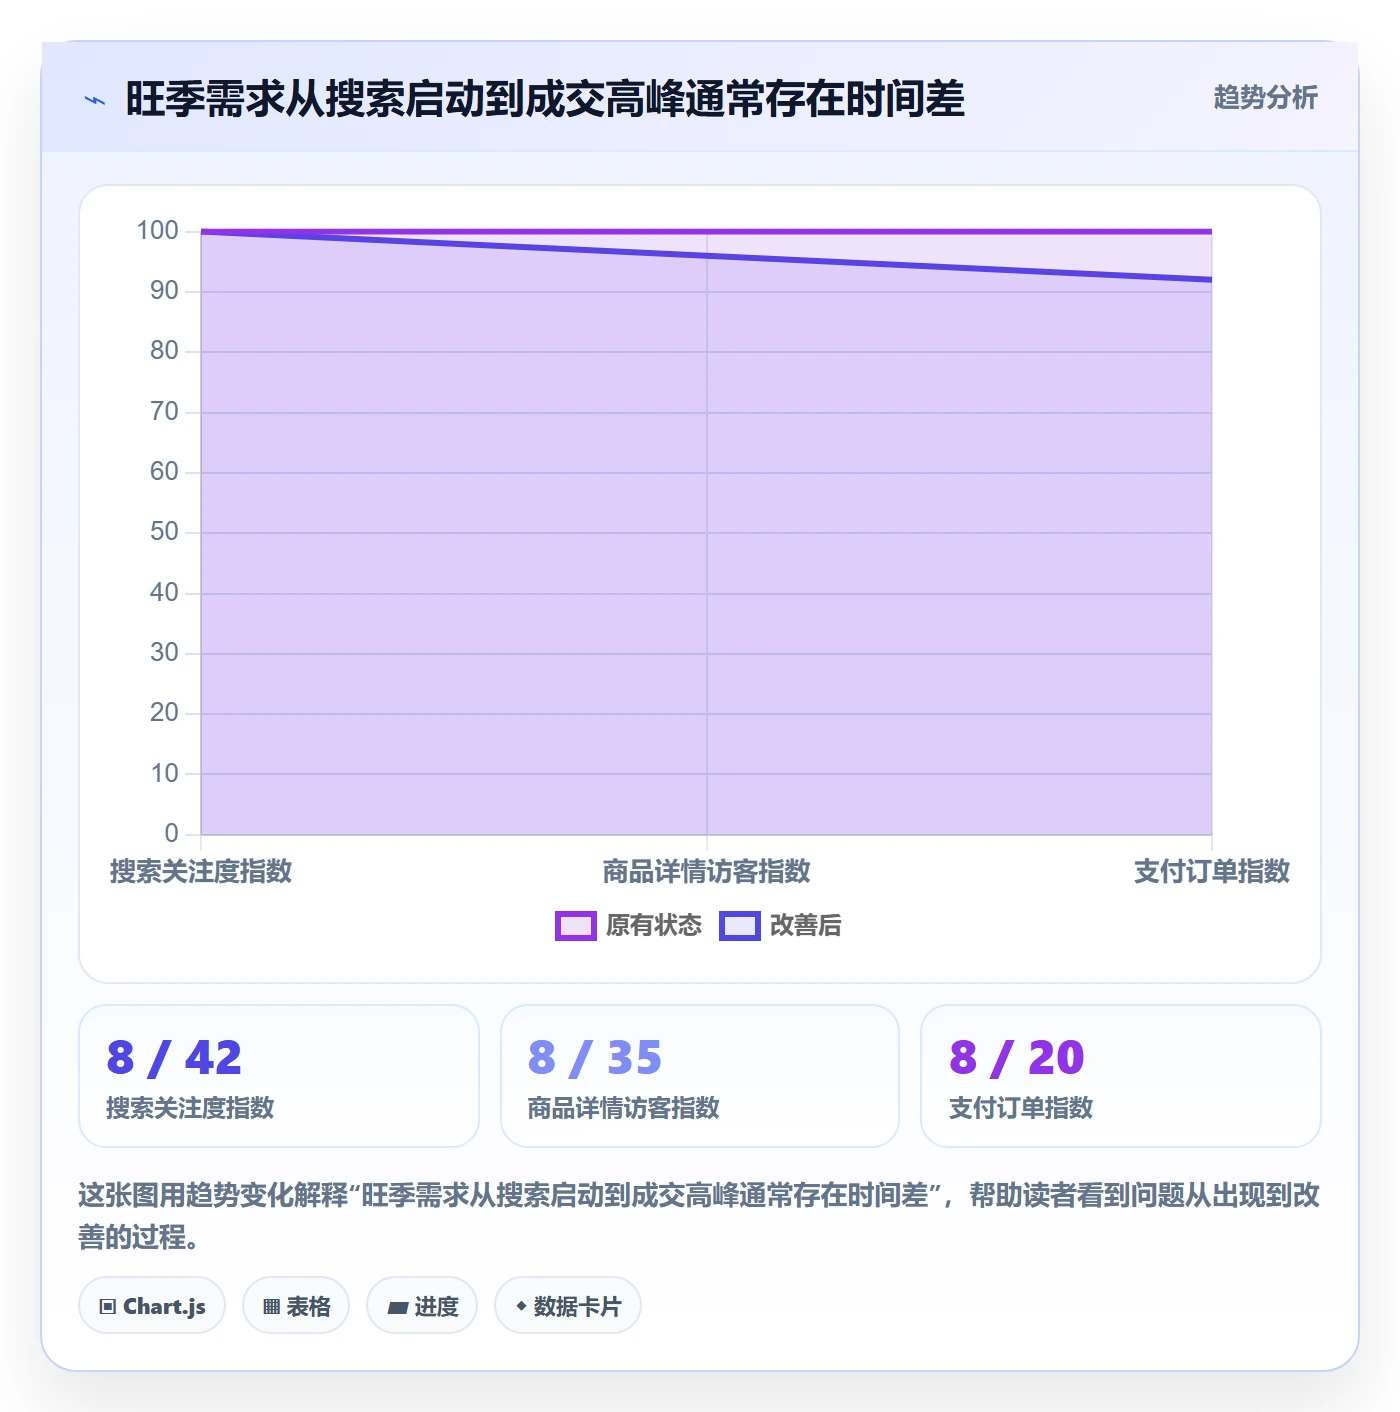Click the 100 y-axis tick label
This screenshot has height=1412, width=1400.
point(157,231)
